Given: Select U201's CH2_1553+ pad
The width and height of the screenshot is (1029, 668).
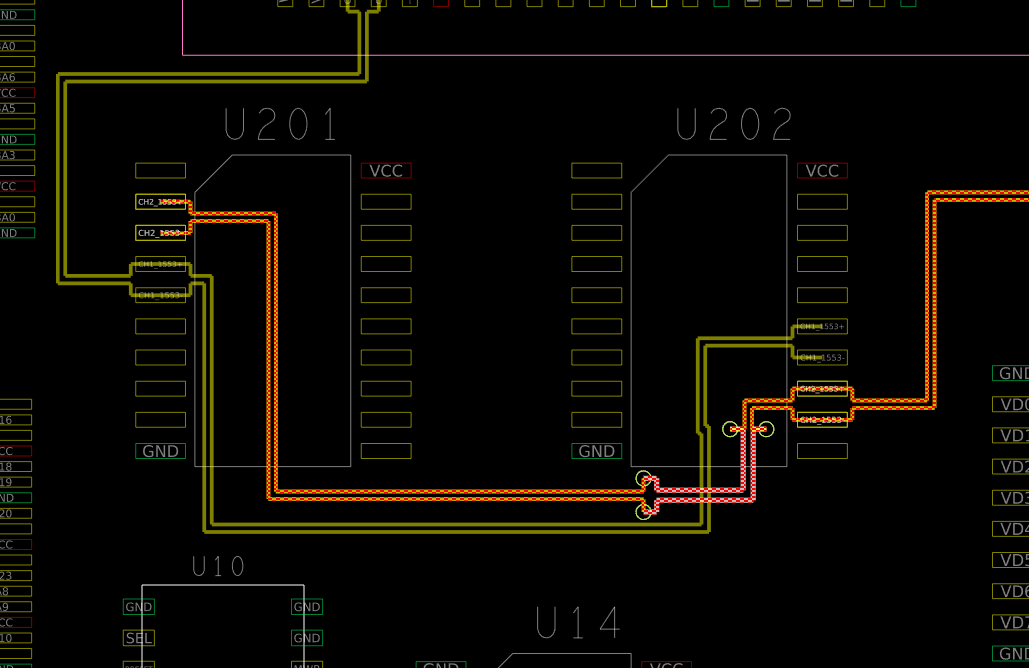Looking at the screenshot, I should (160, 202).
